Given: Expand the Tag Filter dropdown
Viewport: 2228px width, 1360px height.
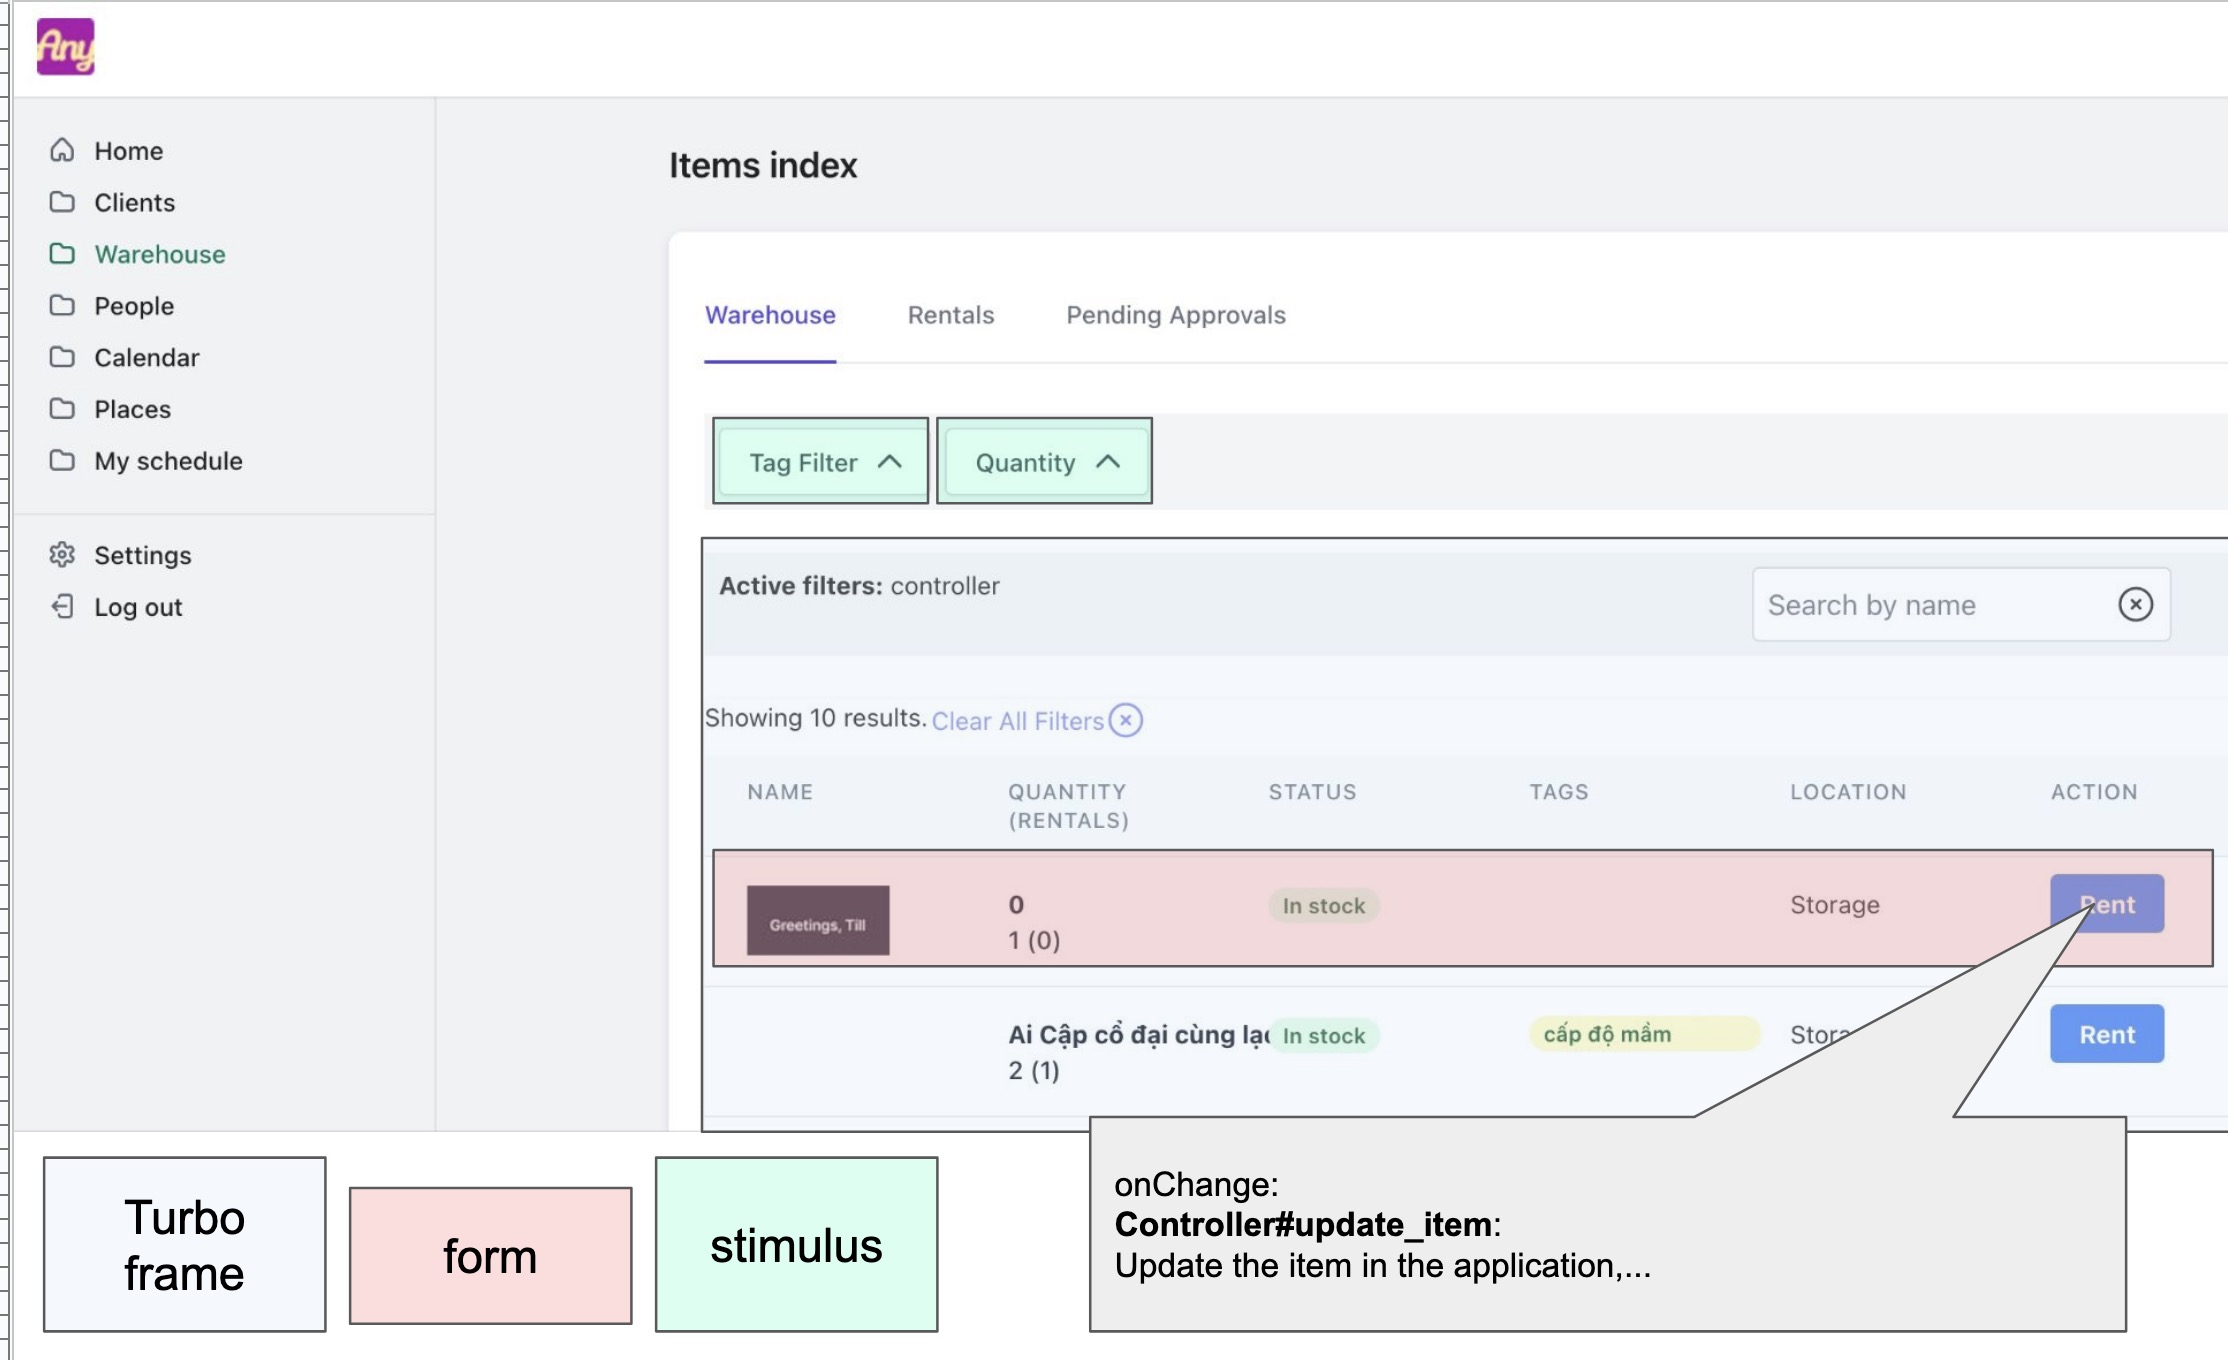Looking at the screenshot, I should pos(821,462).
